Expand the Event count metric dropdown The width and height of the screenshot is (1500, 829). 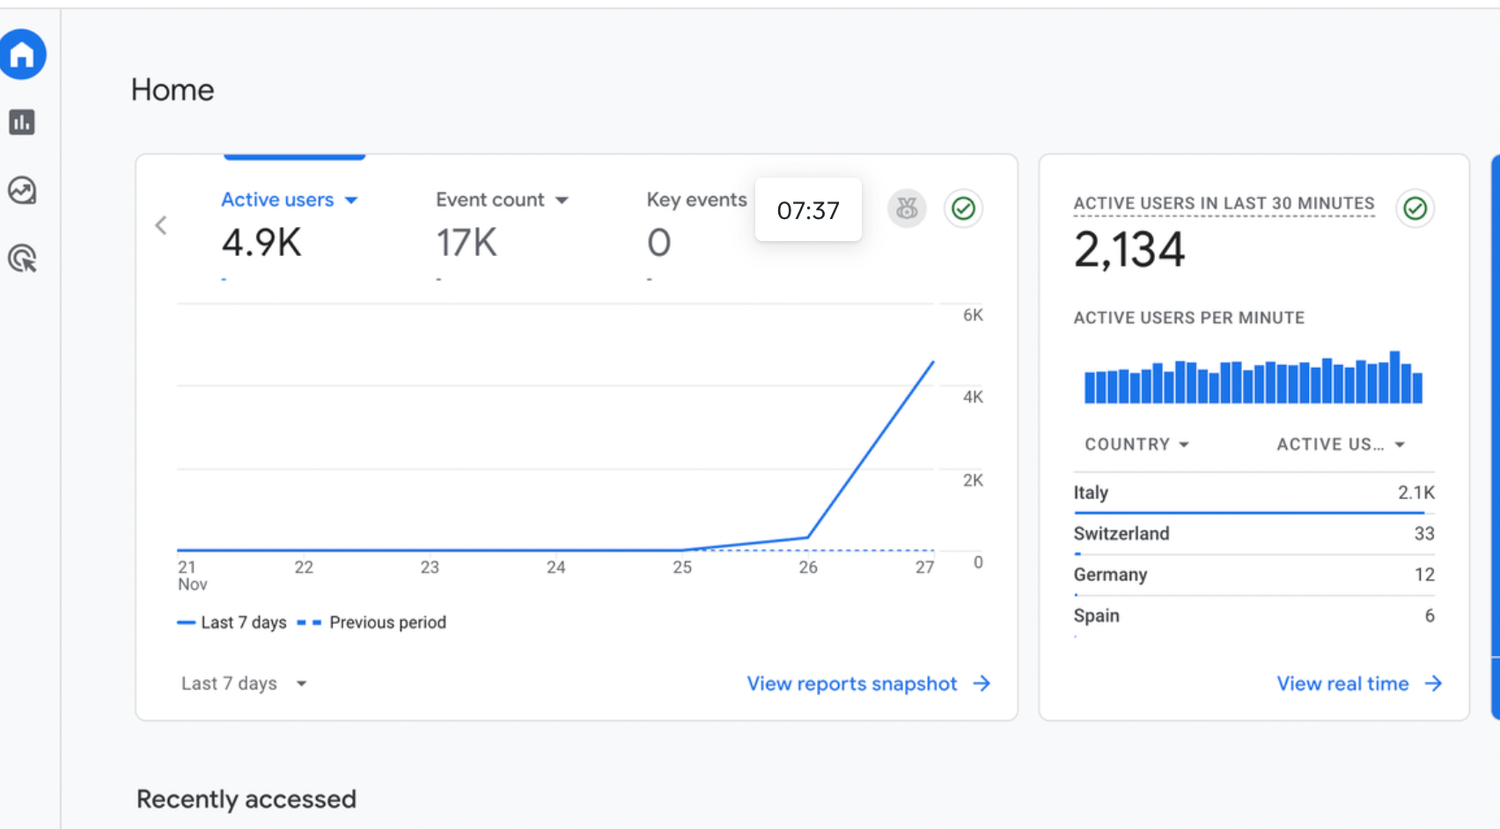click(x=562, y=200)
